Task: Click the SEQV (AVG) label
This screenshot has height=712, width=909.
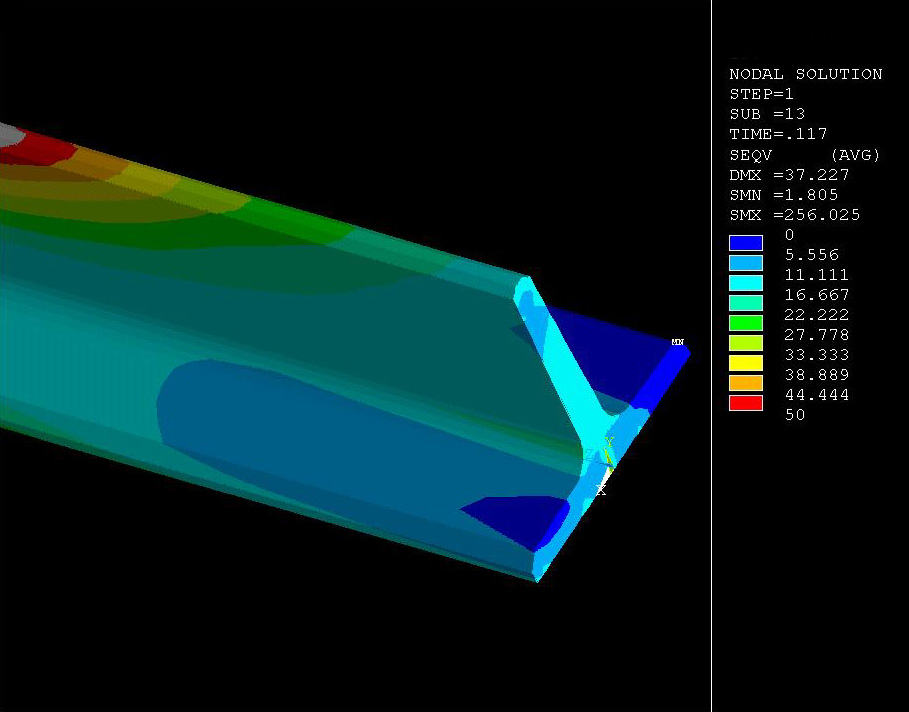Action: 804,155
